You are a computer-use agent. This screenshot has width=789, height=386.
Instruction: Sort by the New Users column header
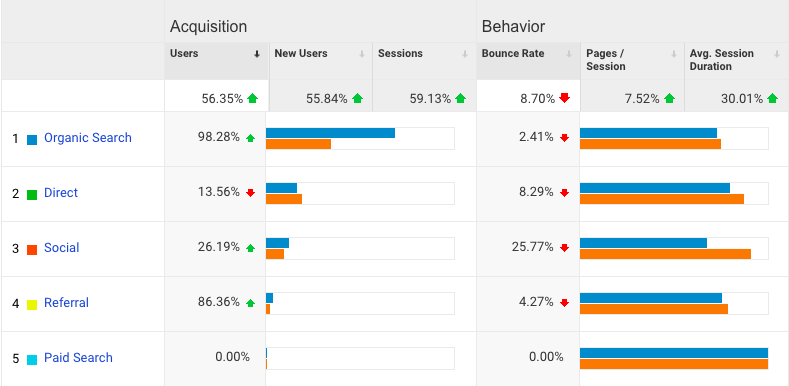(x=301, y=53)
